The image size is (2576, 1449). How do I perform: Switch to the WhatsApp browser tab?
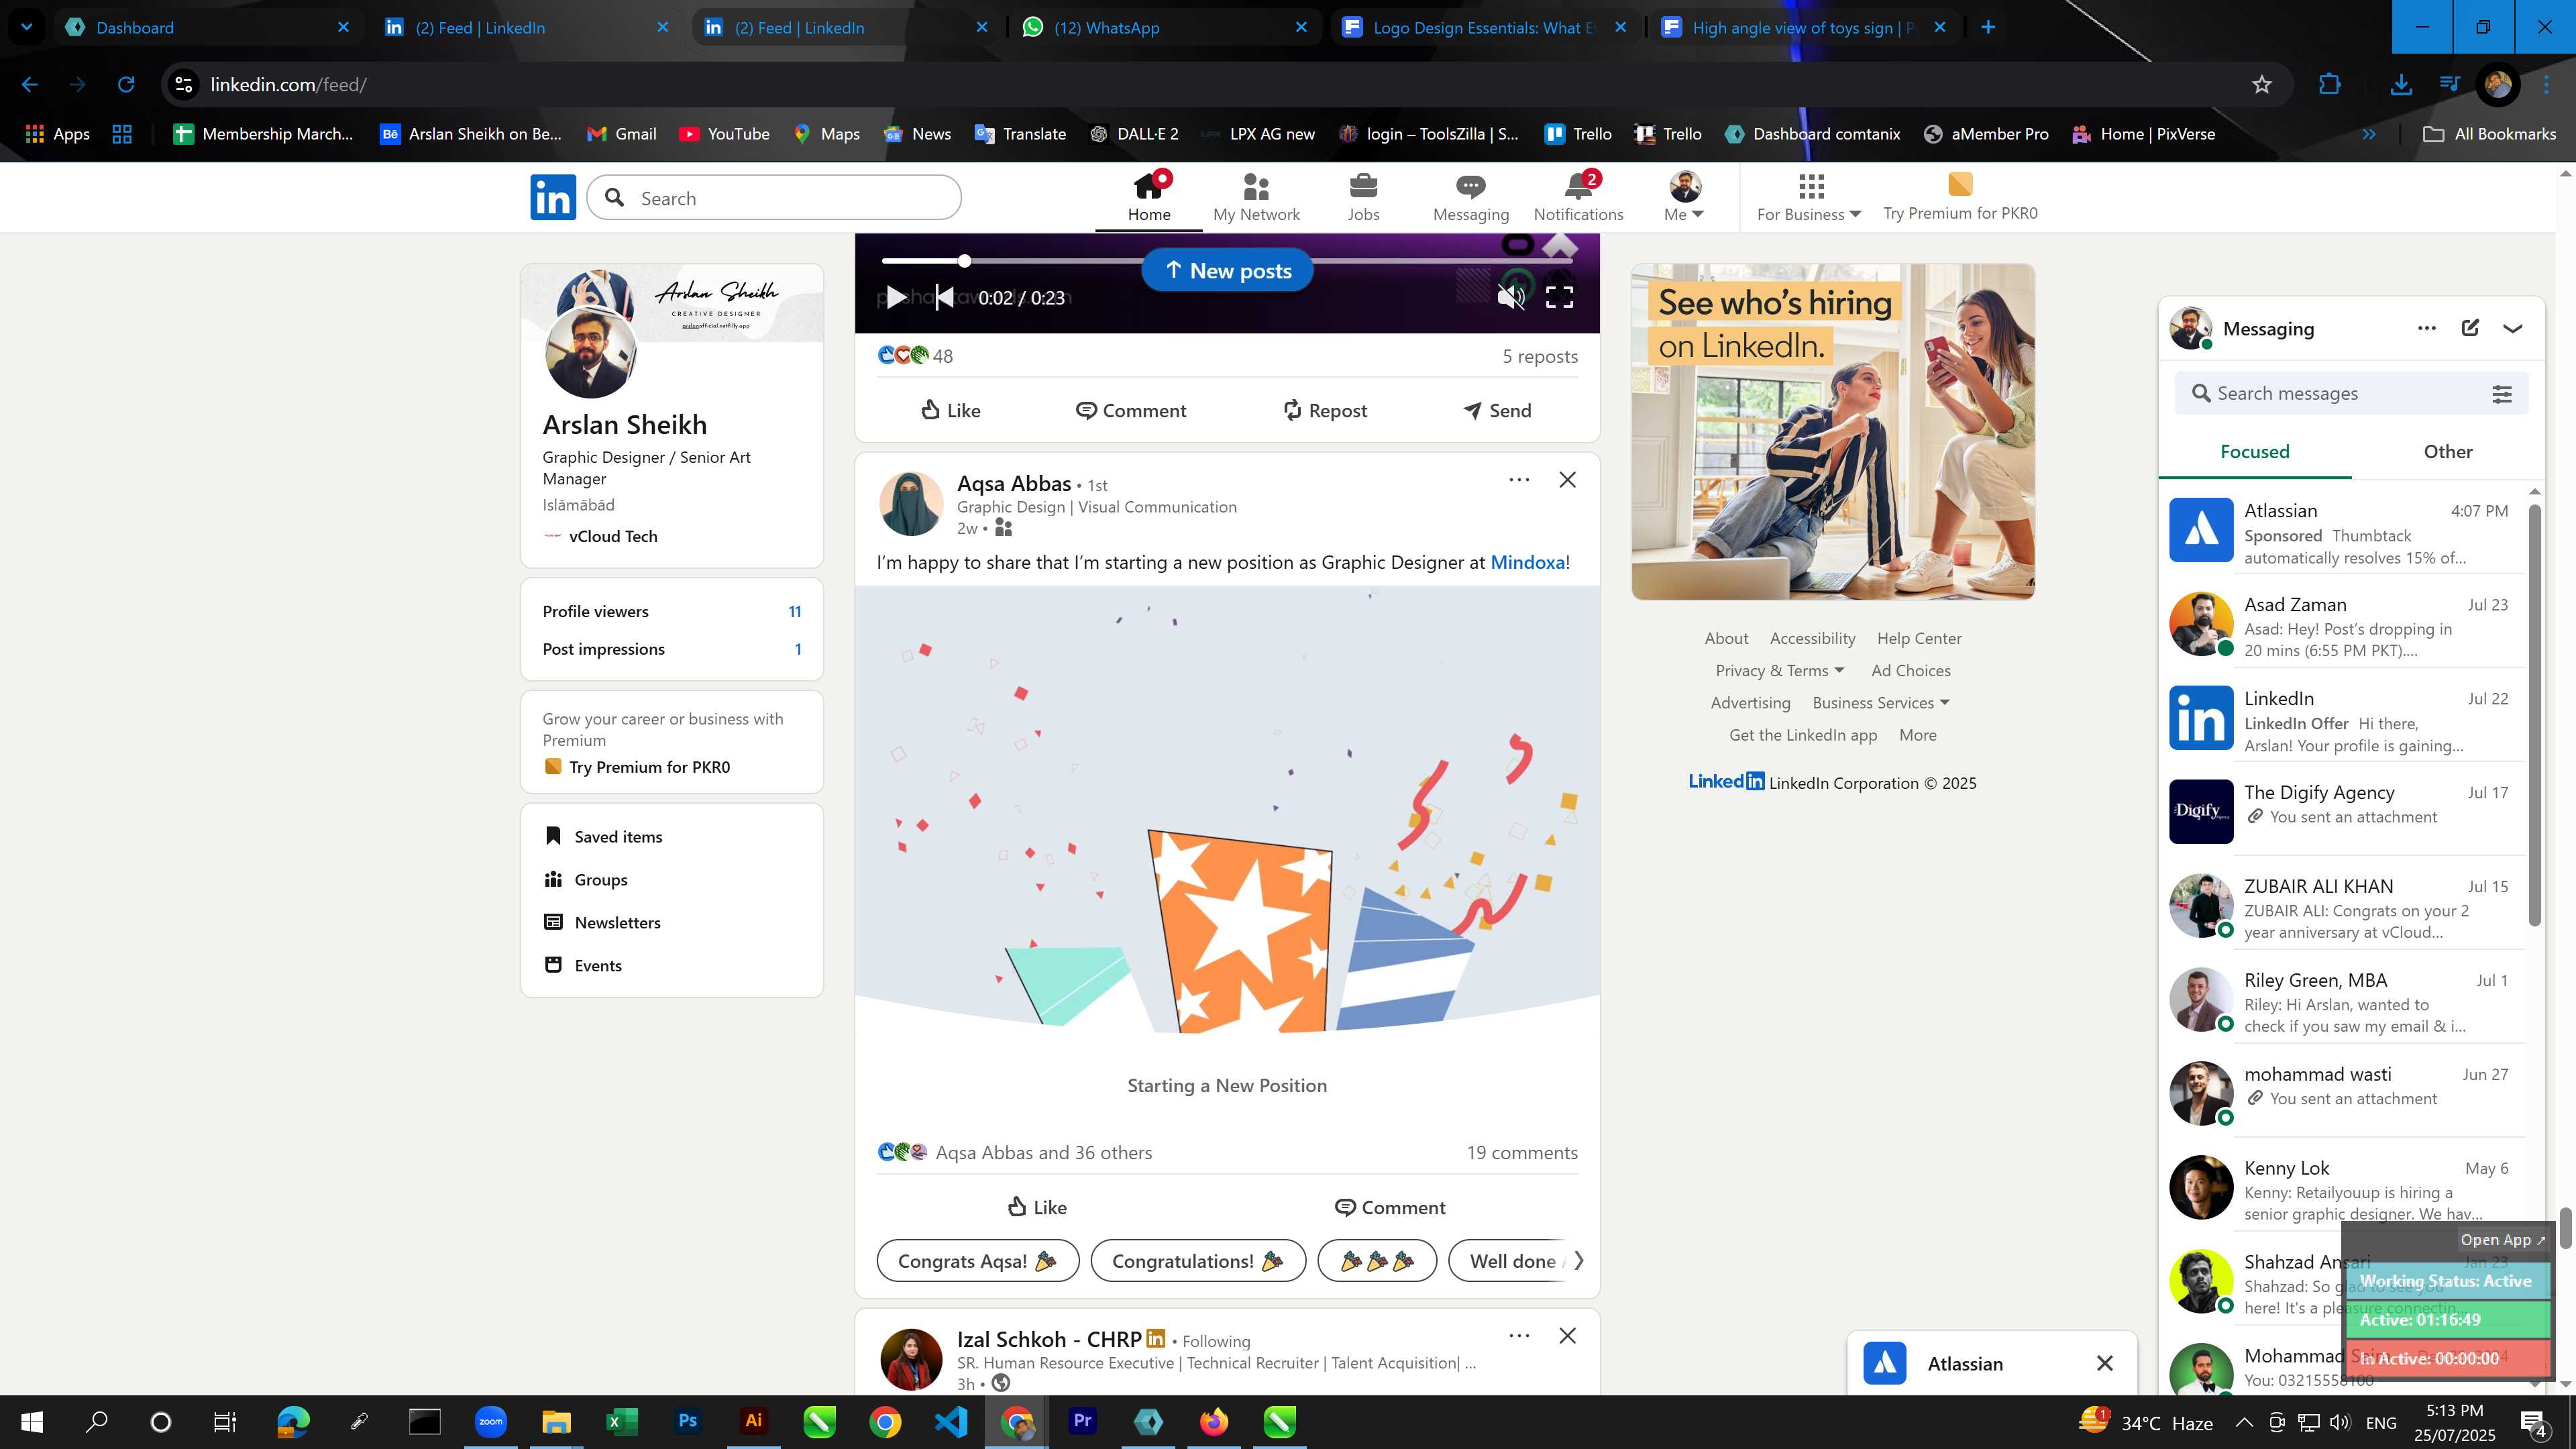(1165, 27)
